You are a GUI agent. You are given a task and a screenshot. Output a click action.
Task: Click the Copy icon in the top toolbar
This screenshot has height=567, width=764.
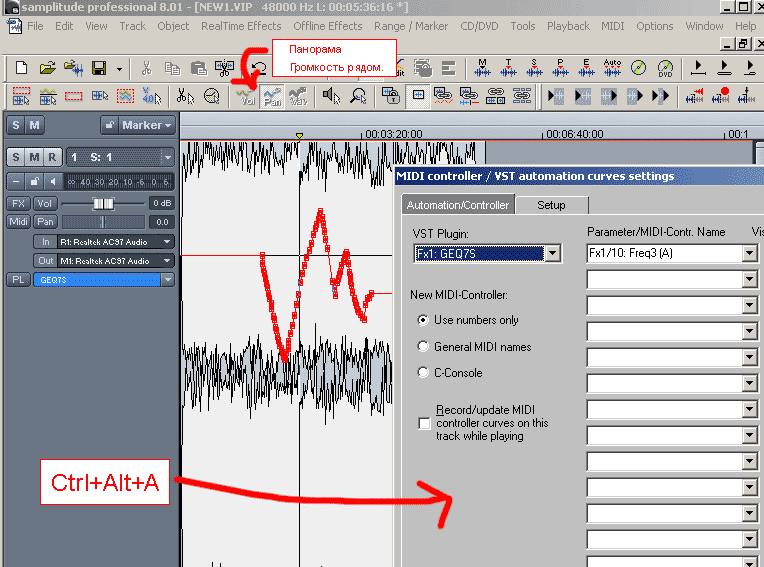pyautogui.click(x=172, y=68)
